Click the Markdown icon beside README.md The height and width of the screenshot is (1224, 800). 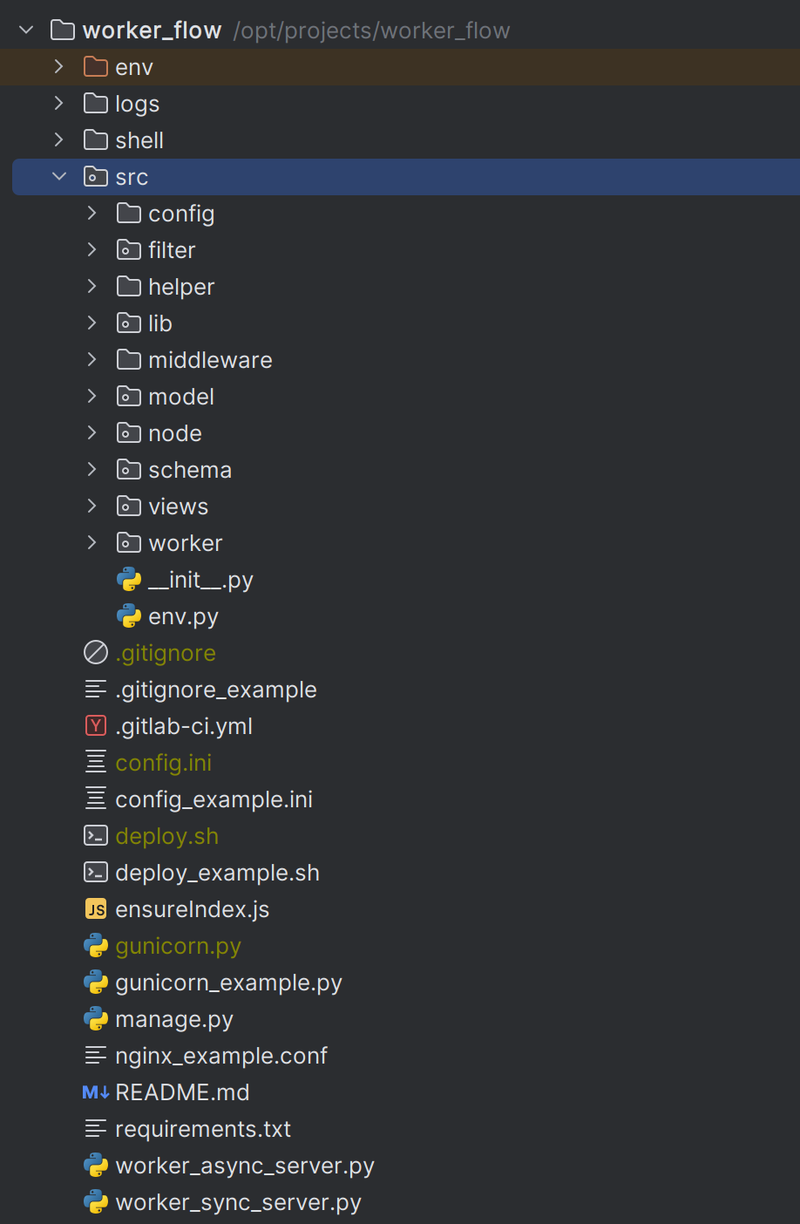pyautogui.click(x=96, y=1092)
